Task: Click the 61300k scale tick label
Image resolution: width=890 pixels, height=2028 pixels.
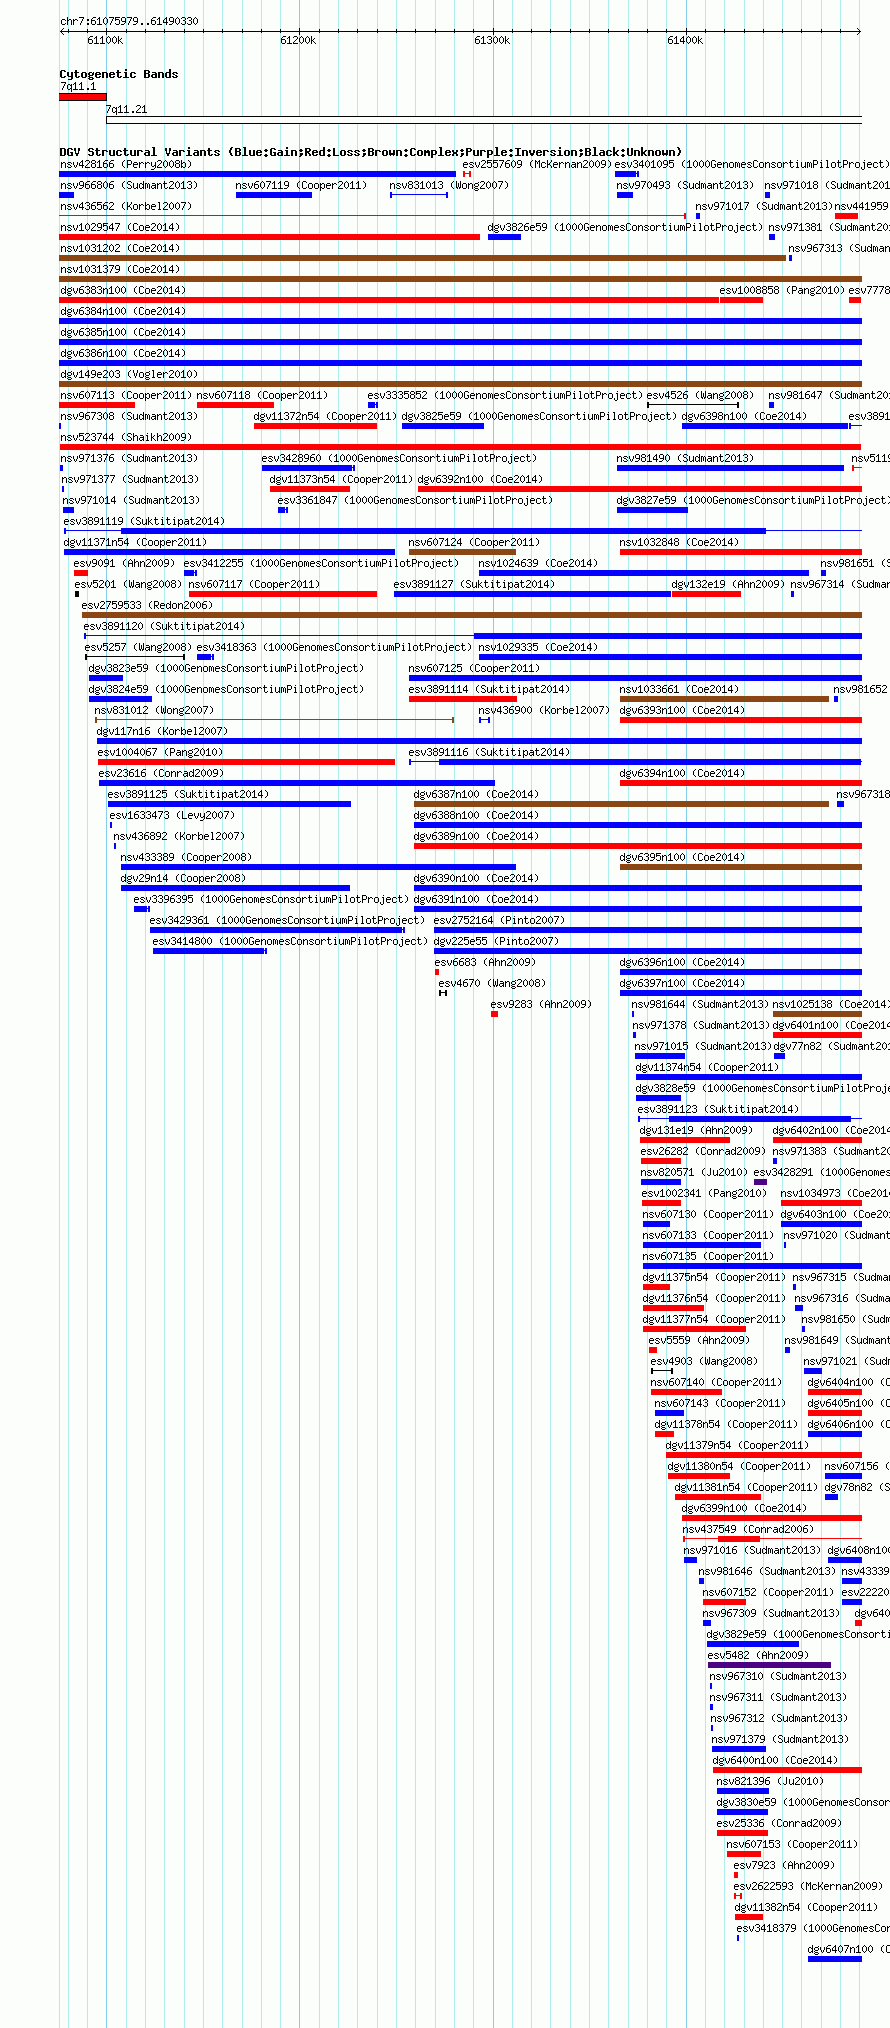Action: click(492, 40)
